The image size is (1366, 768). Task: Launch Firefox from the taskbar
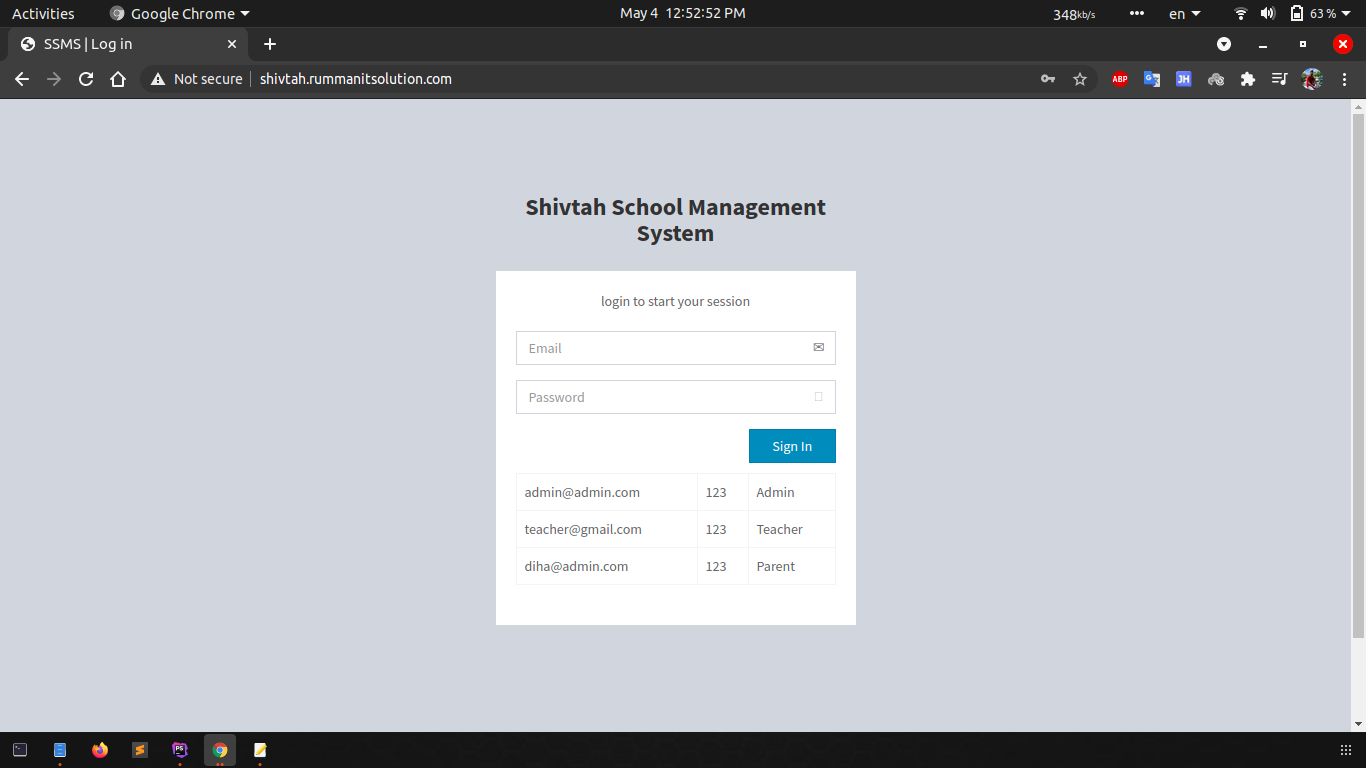[x=100, y=750]
